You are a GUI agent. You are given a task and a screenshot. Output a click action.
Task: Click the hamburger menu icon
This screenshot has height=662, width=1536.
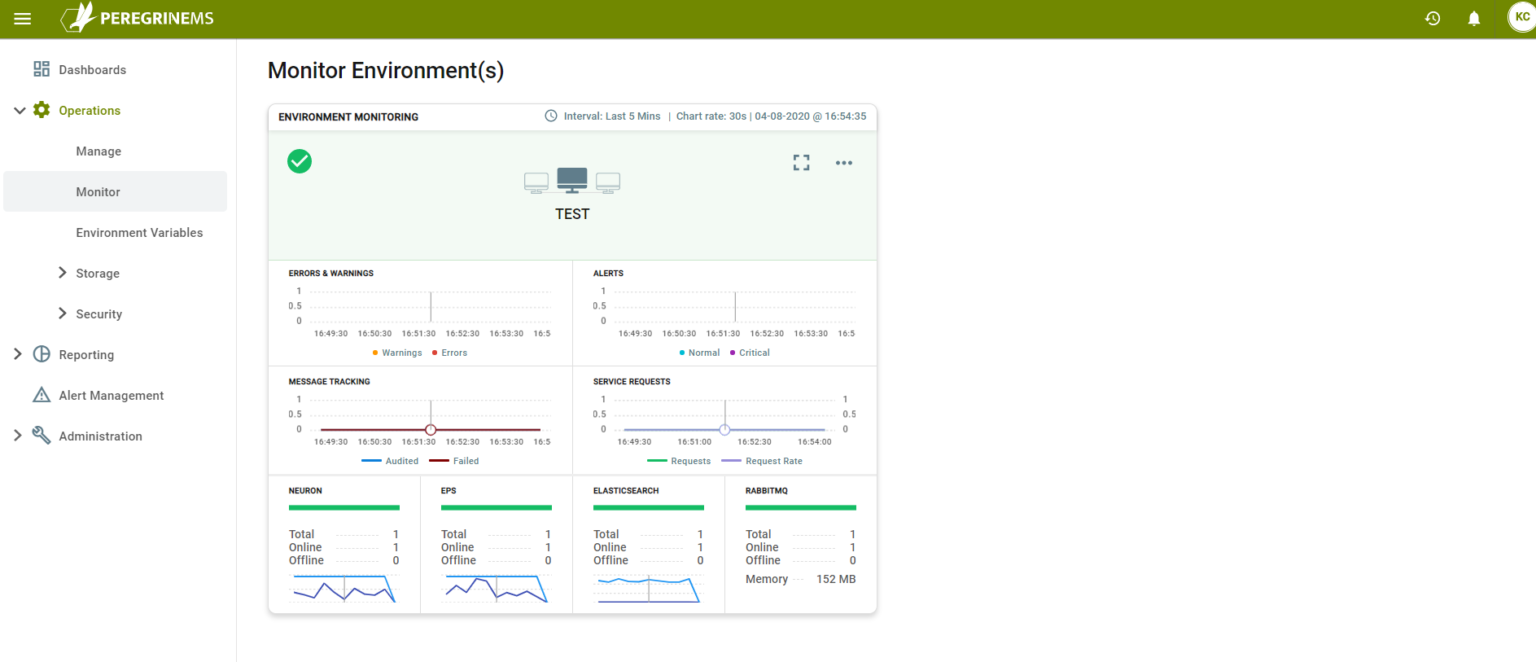22,17
